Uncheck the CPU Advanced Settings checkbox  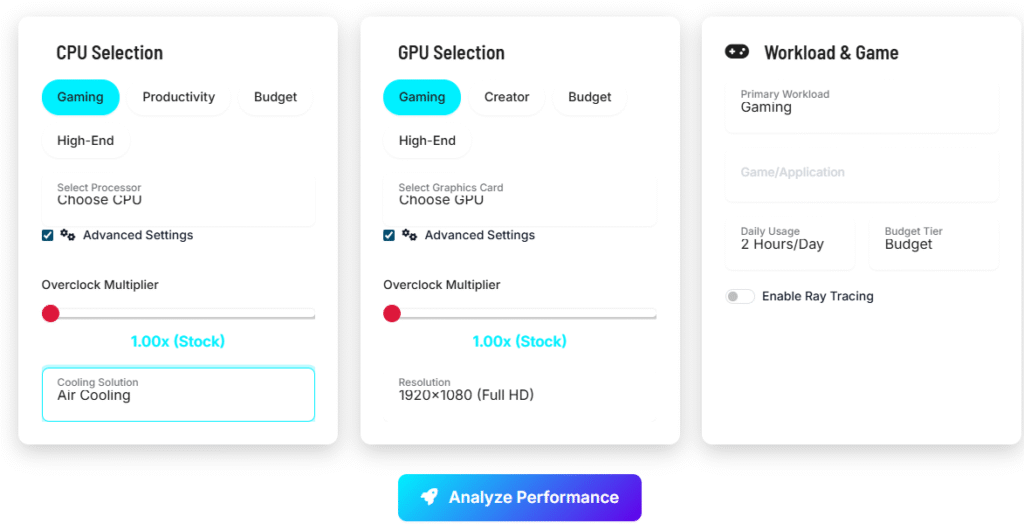coord(48,235)
